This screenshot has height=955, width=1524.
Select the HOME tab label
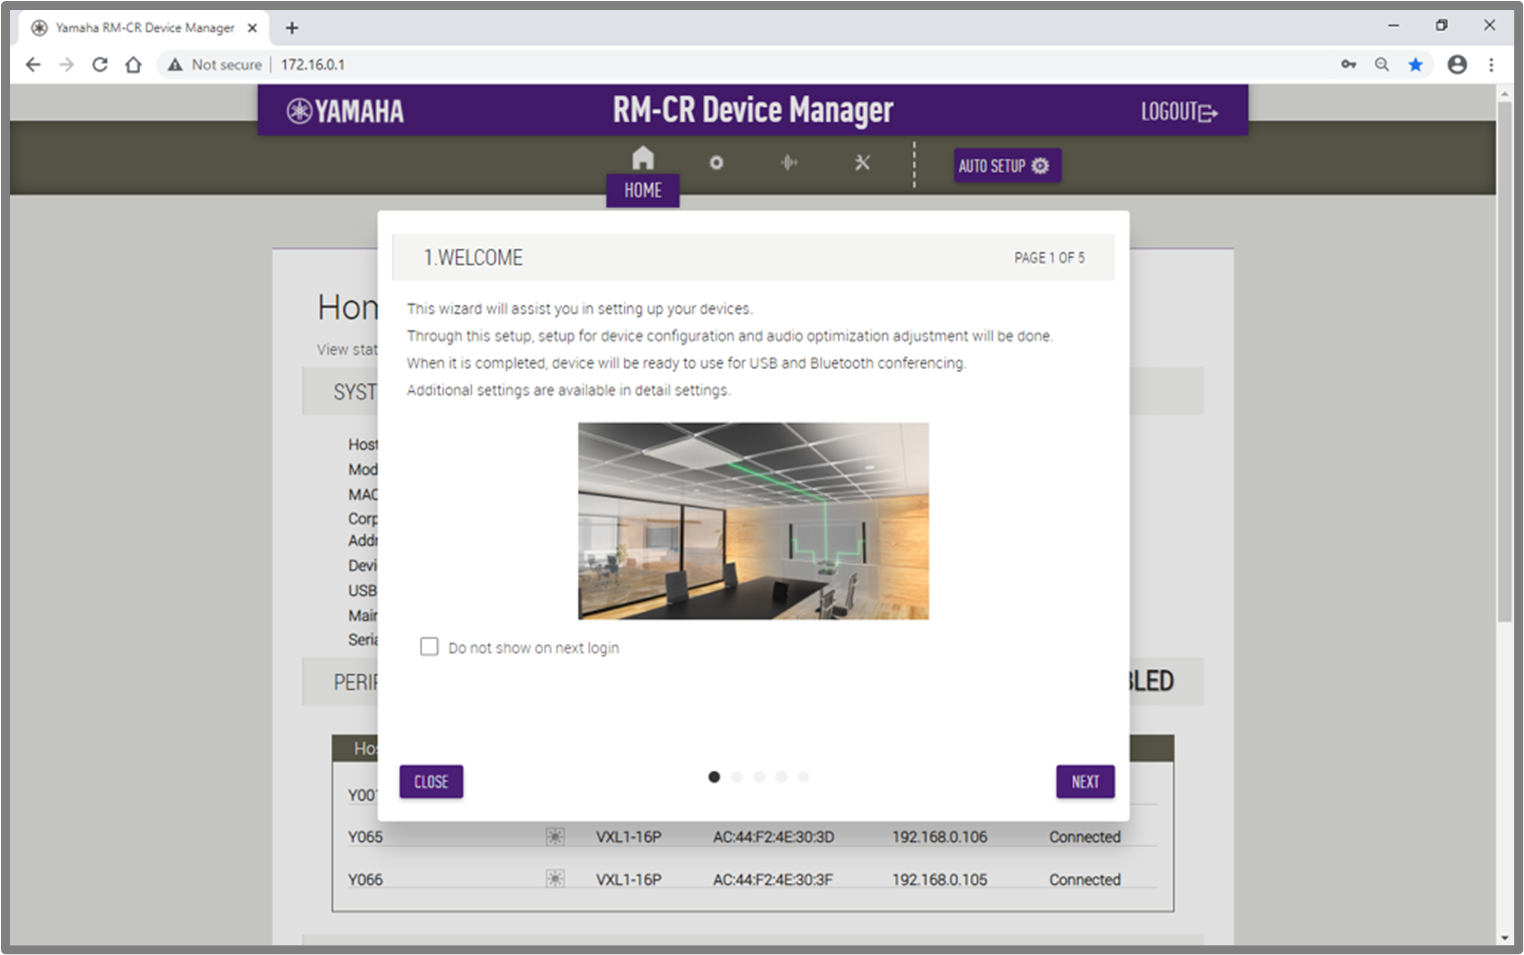point(642,190)
